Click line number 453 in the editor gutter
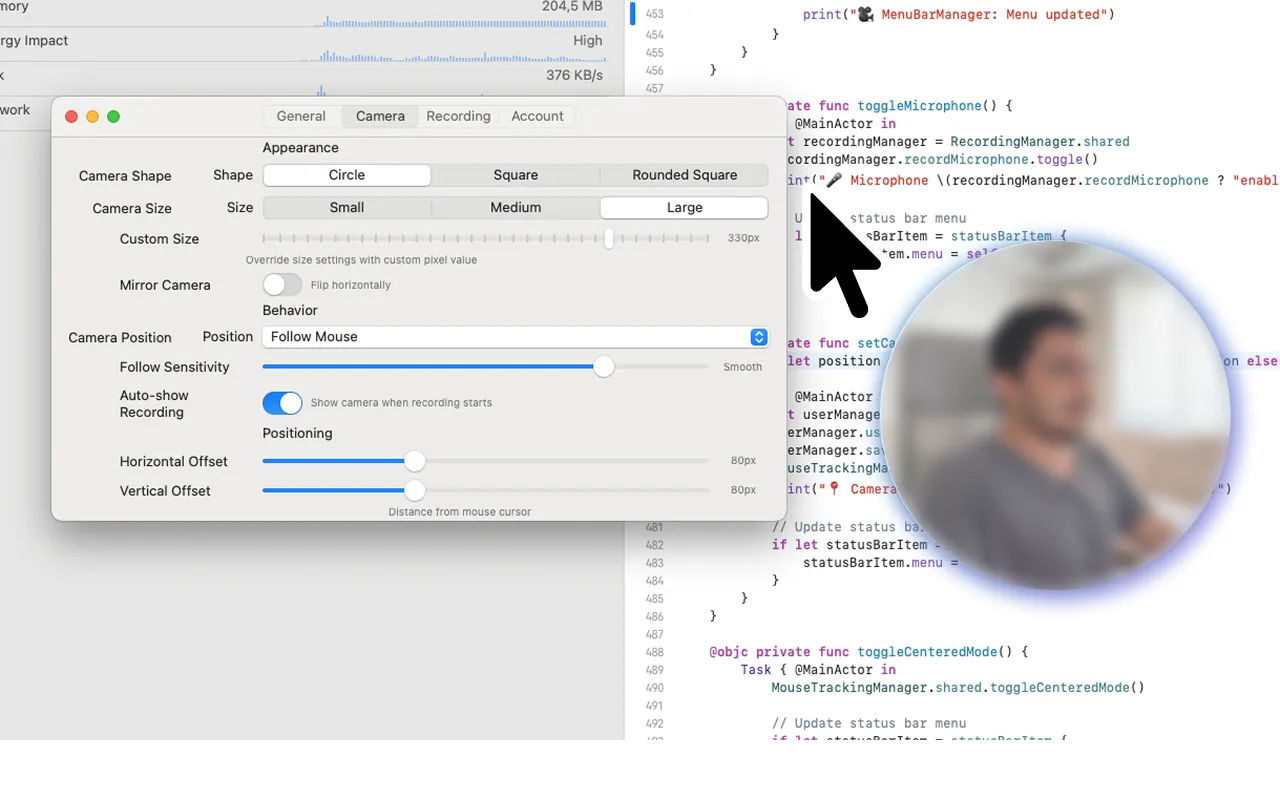 click(x=654, y=15)
